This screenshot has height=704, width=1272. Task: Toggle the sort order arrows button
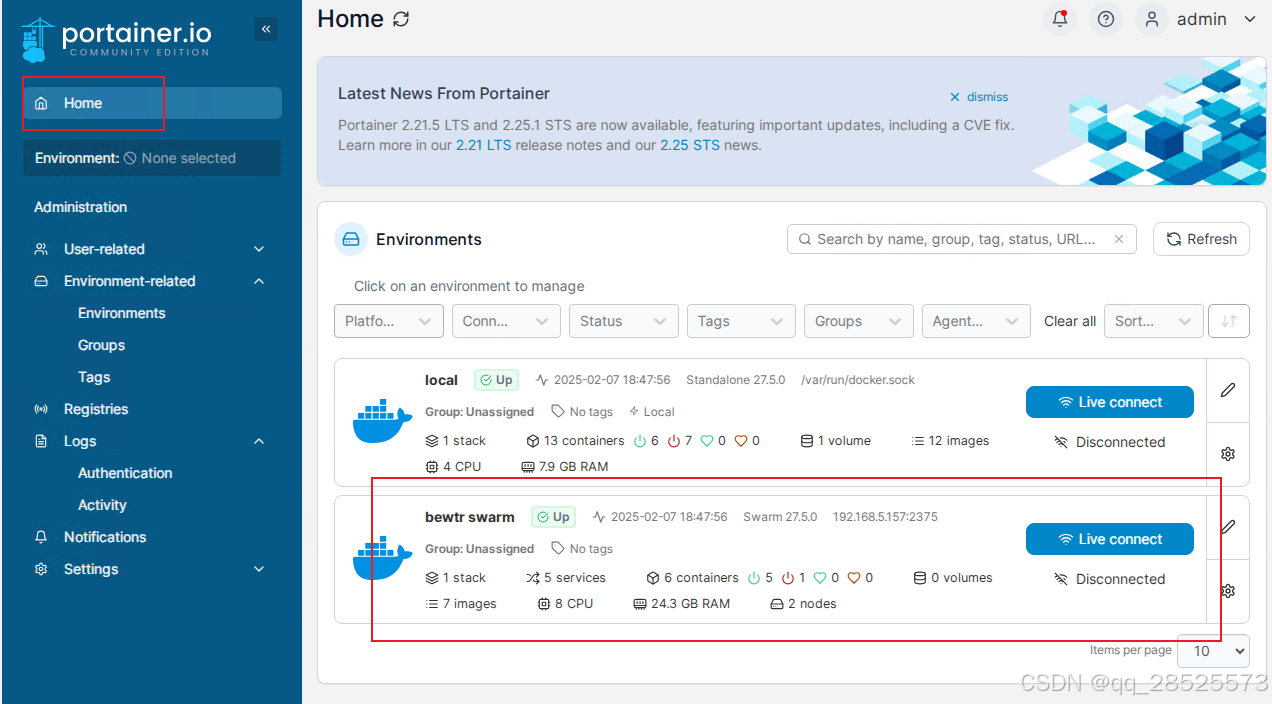tap(1229, 321)
